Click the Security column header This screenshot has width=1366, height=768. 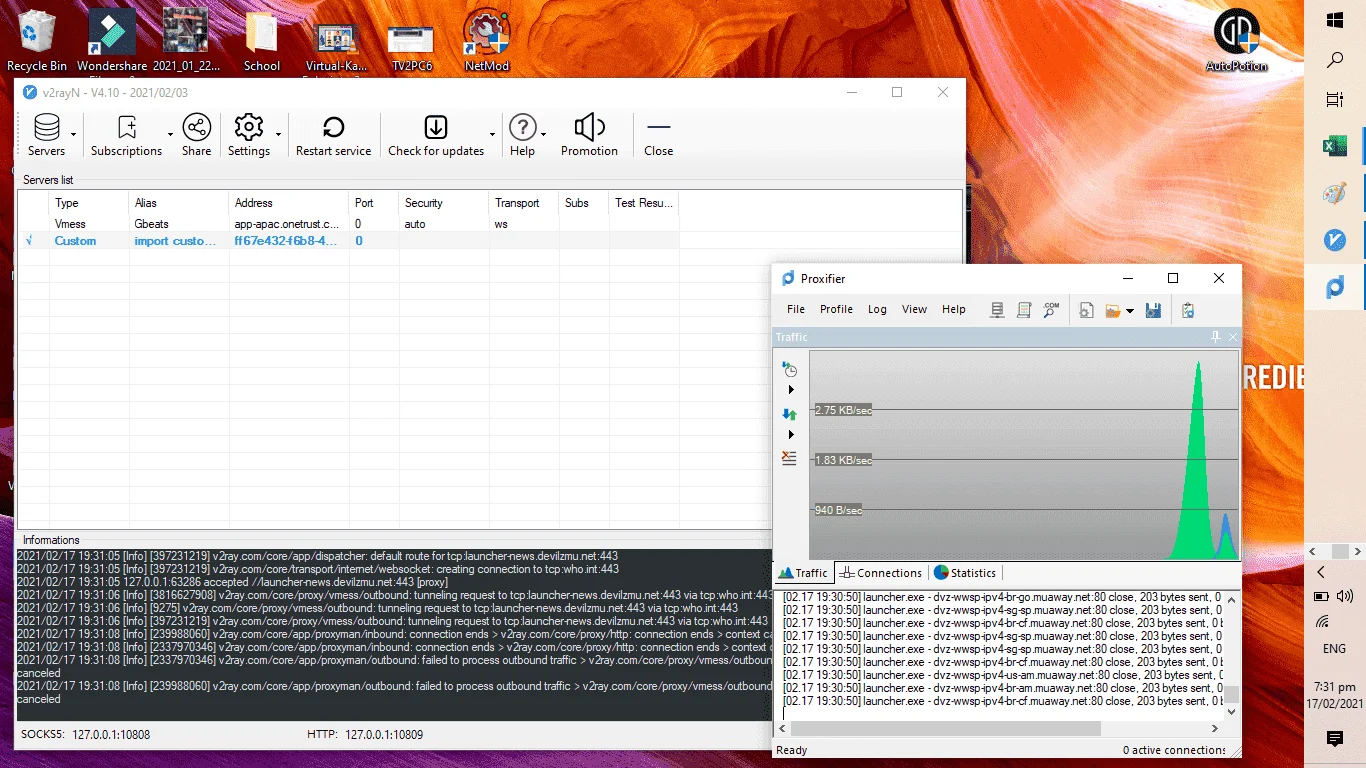(444, 203)
